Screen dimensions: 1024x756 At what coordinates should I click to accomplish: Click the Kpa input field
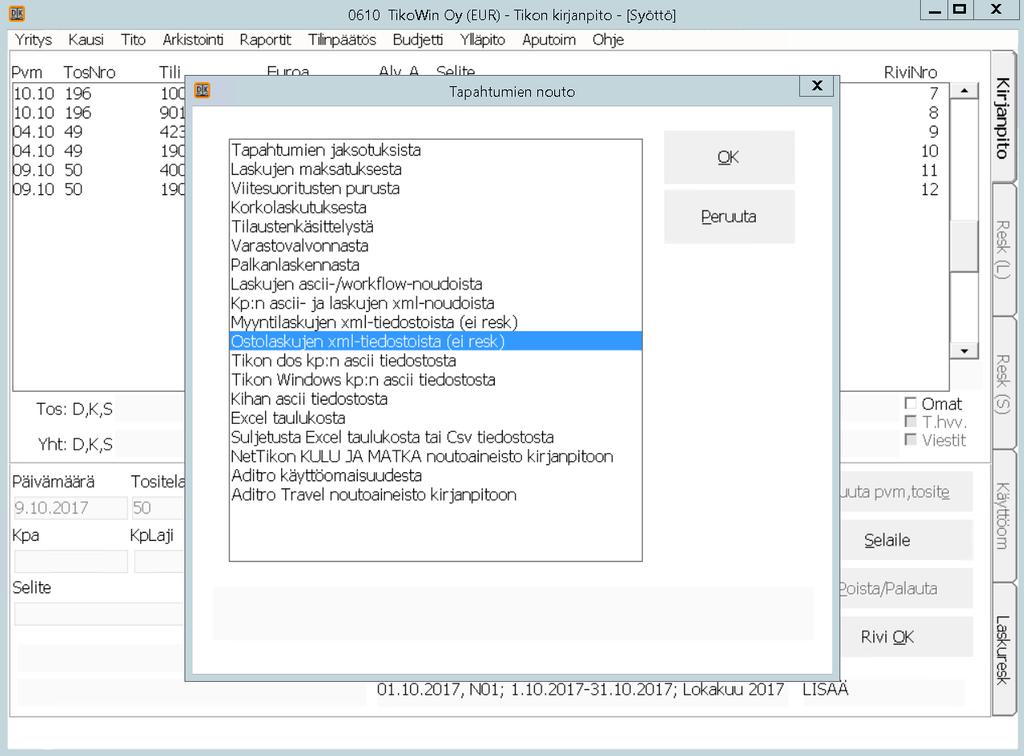point(71,561)
